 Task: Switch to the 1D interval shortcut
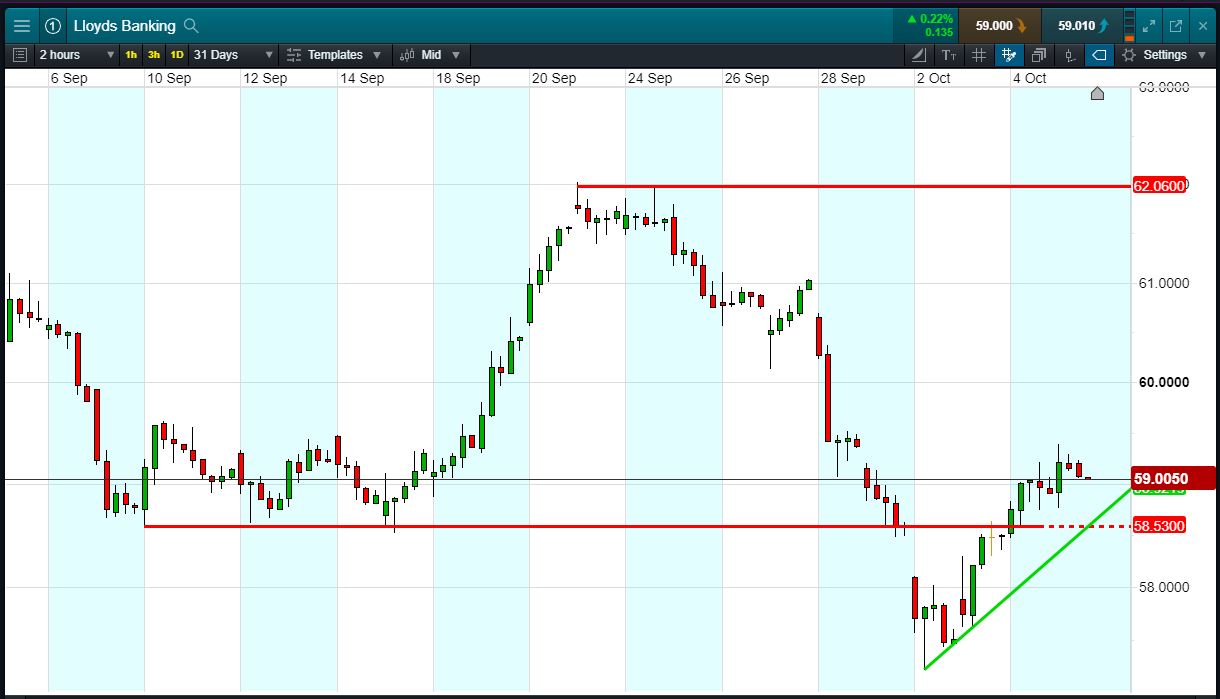(177, 55)
